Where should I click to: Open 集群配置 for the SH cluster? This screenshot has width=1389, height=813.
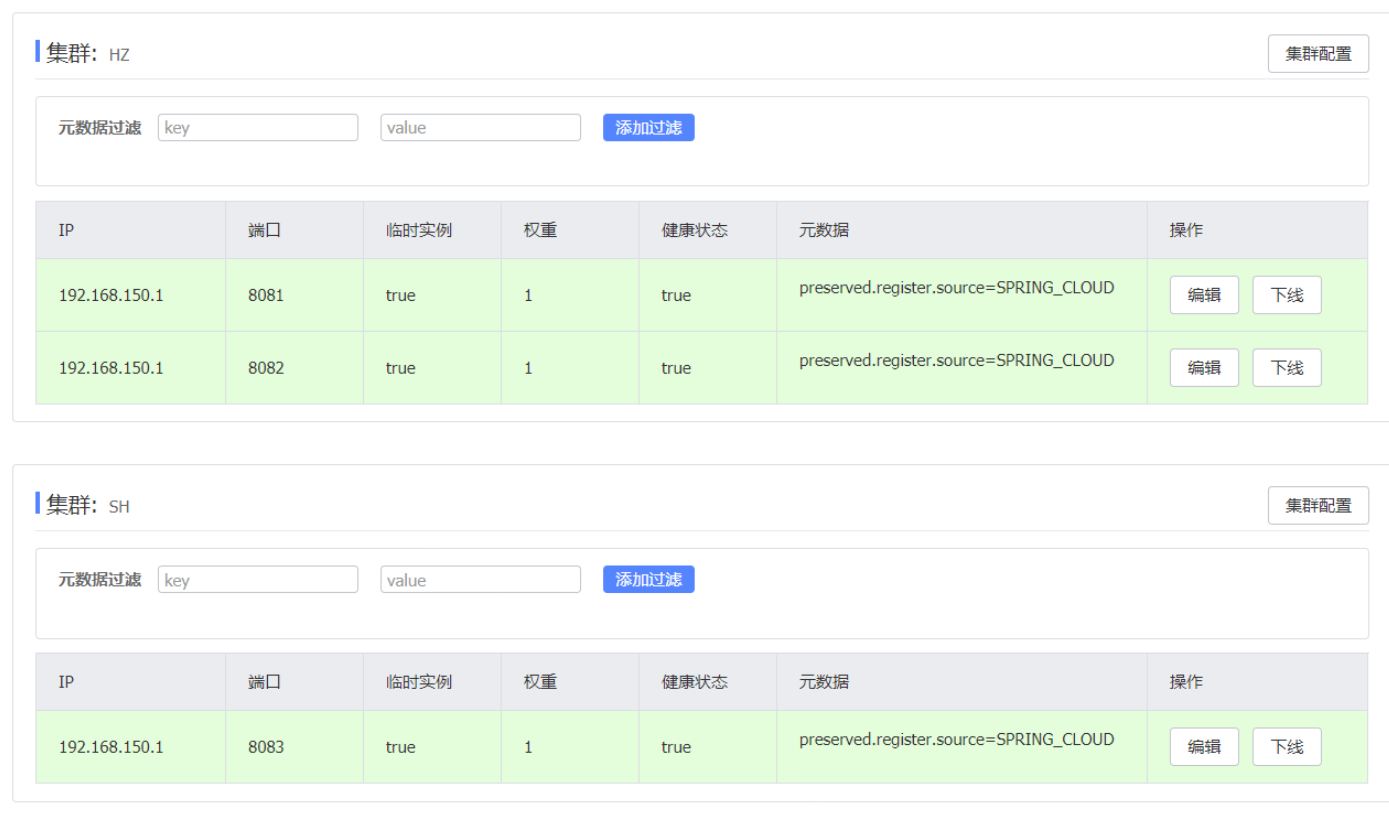(1317, 506)
